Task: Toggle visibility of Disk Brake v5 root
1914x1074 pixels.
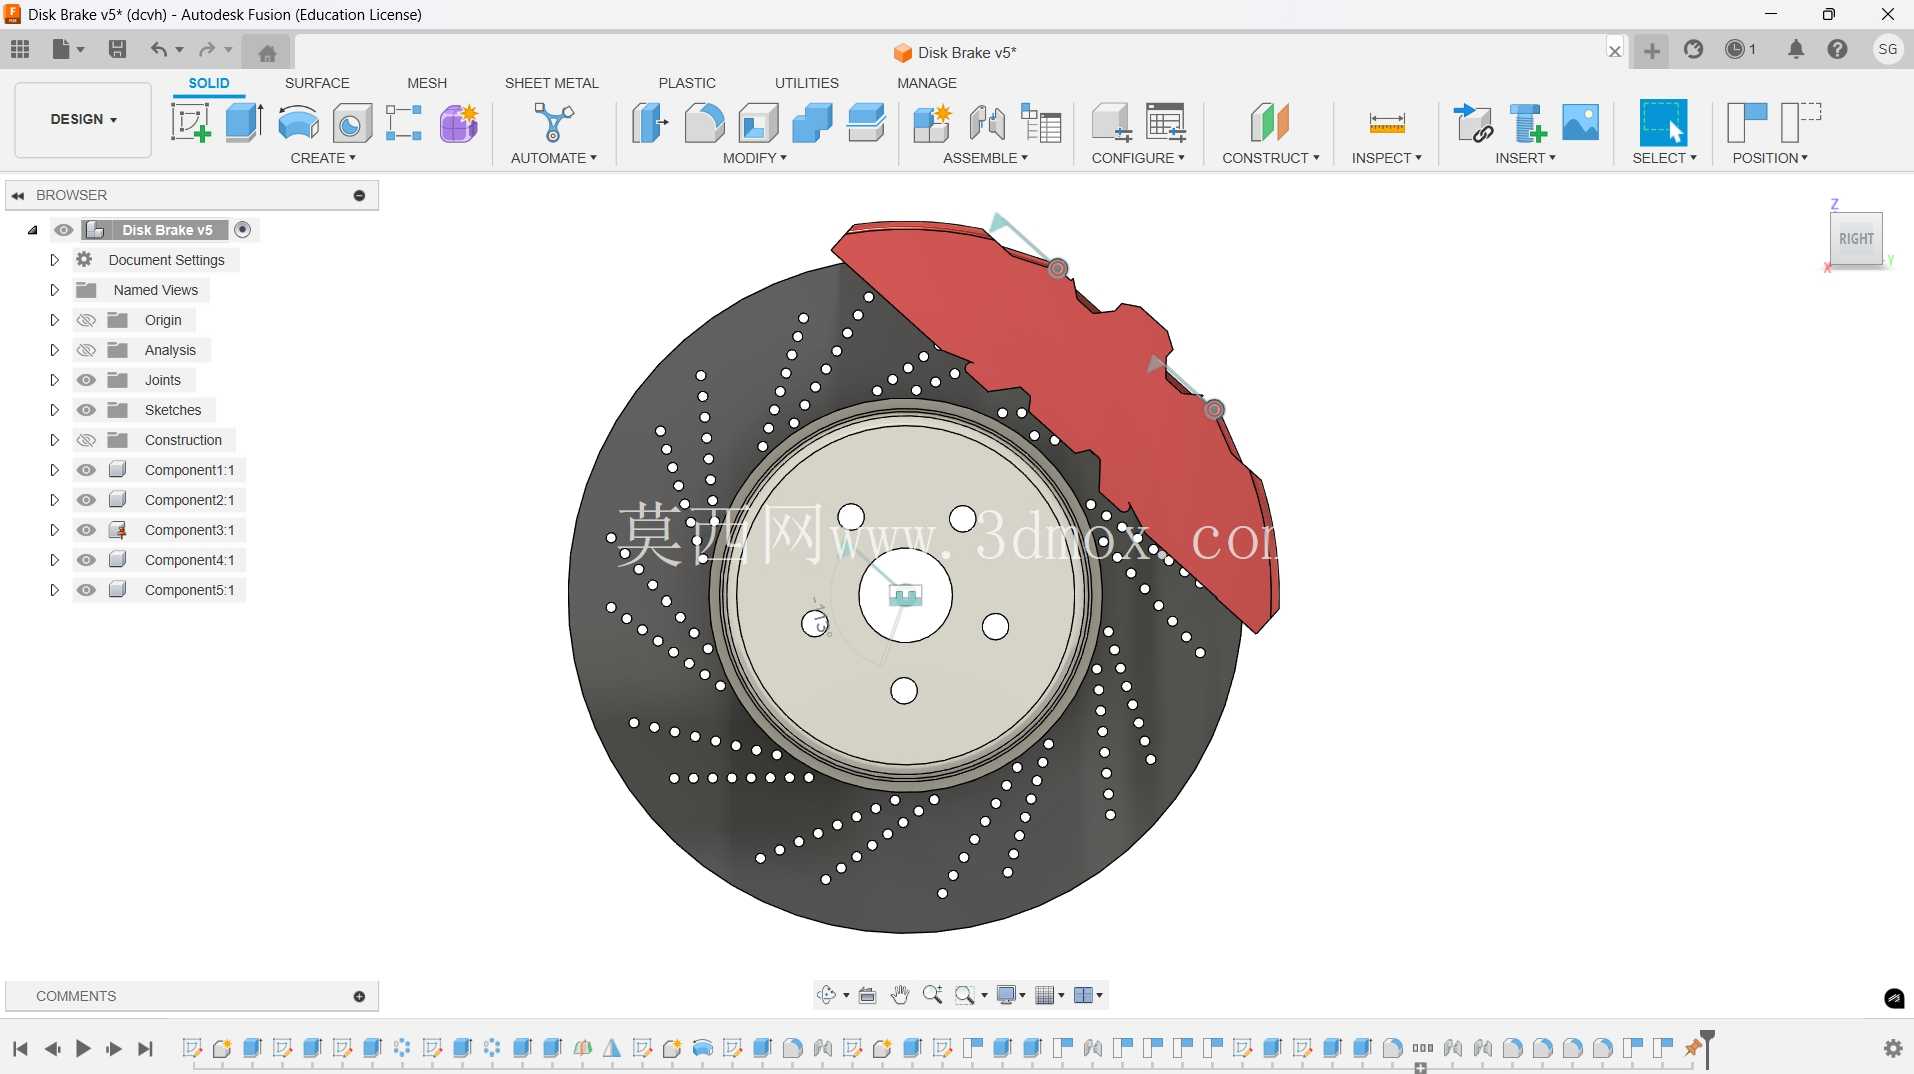Action: pyautogui.click(x=63, y=230)
